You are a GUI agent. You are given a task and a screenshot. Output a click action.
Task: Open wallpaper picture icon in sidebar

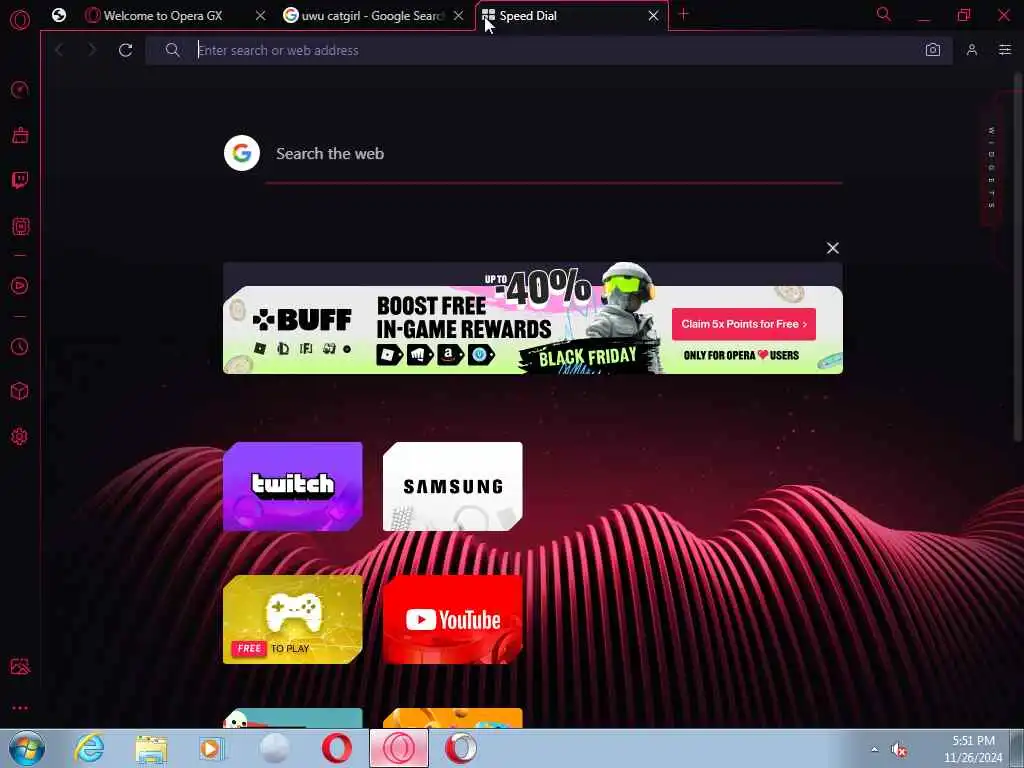click(x=20, y=667)
